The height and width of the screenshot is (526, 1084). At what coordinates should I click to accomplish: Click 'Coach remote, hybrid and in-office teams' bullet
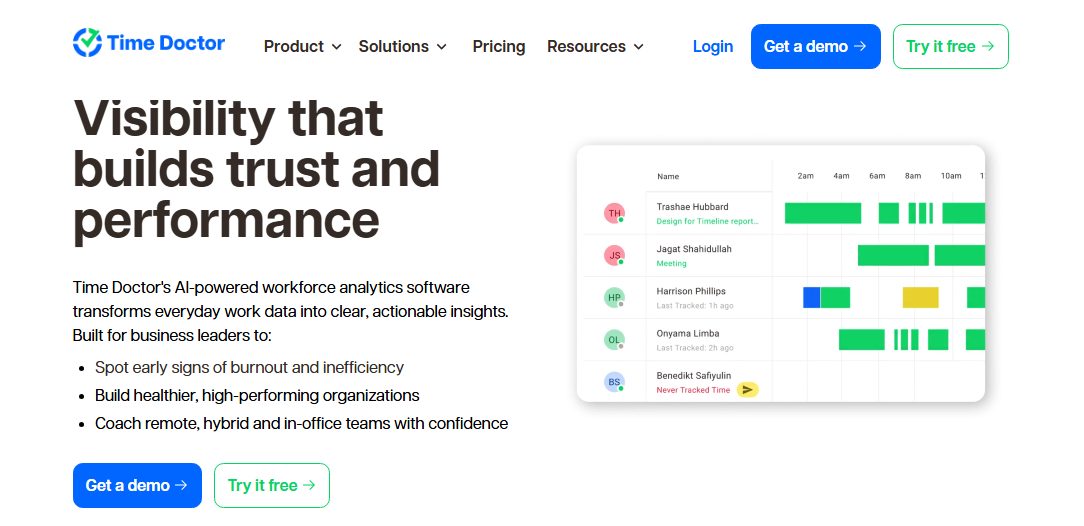[x=301, y=423]
